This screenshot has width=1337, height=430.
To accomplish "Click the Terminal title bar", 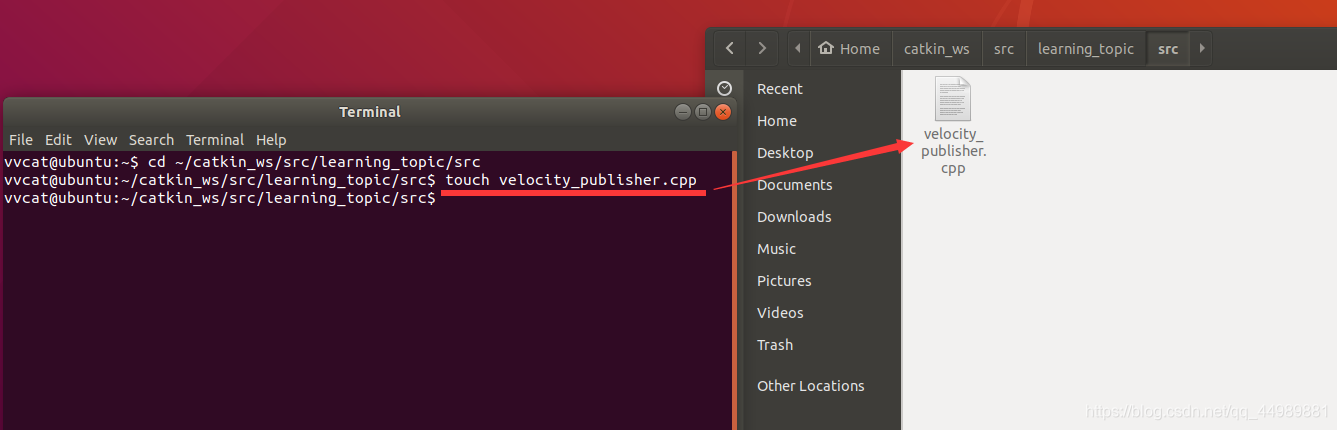I will point(370,112).
